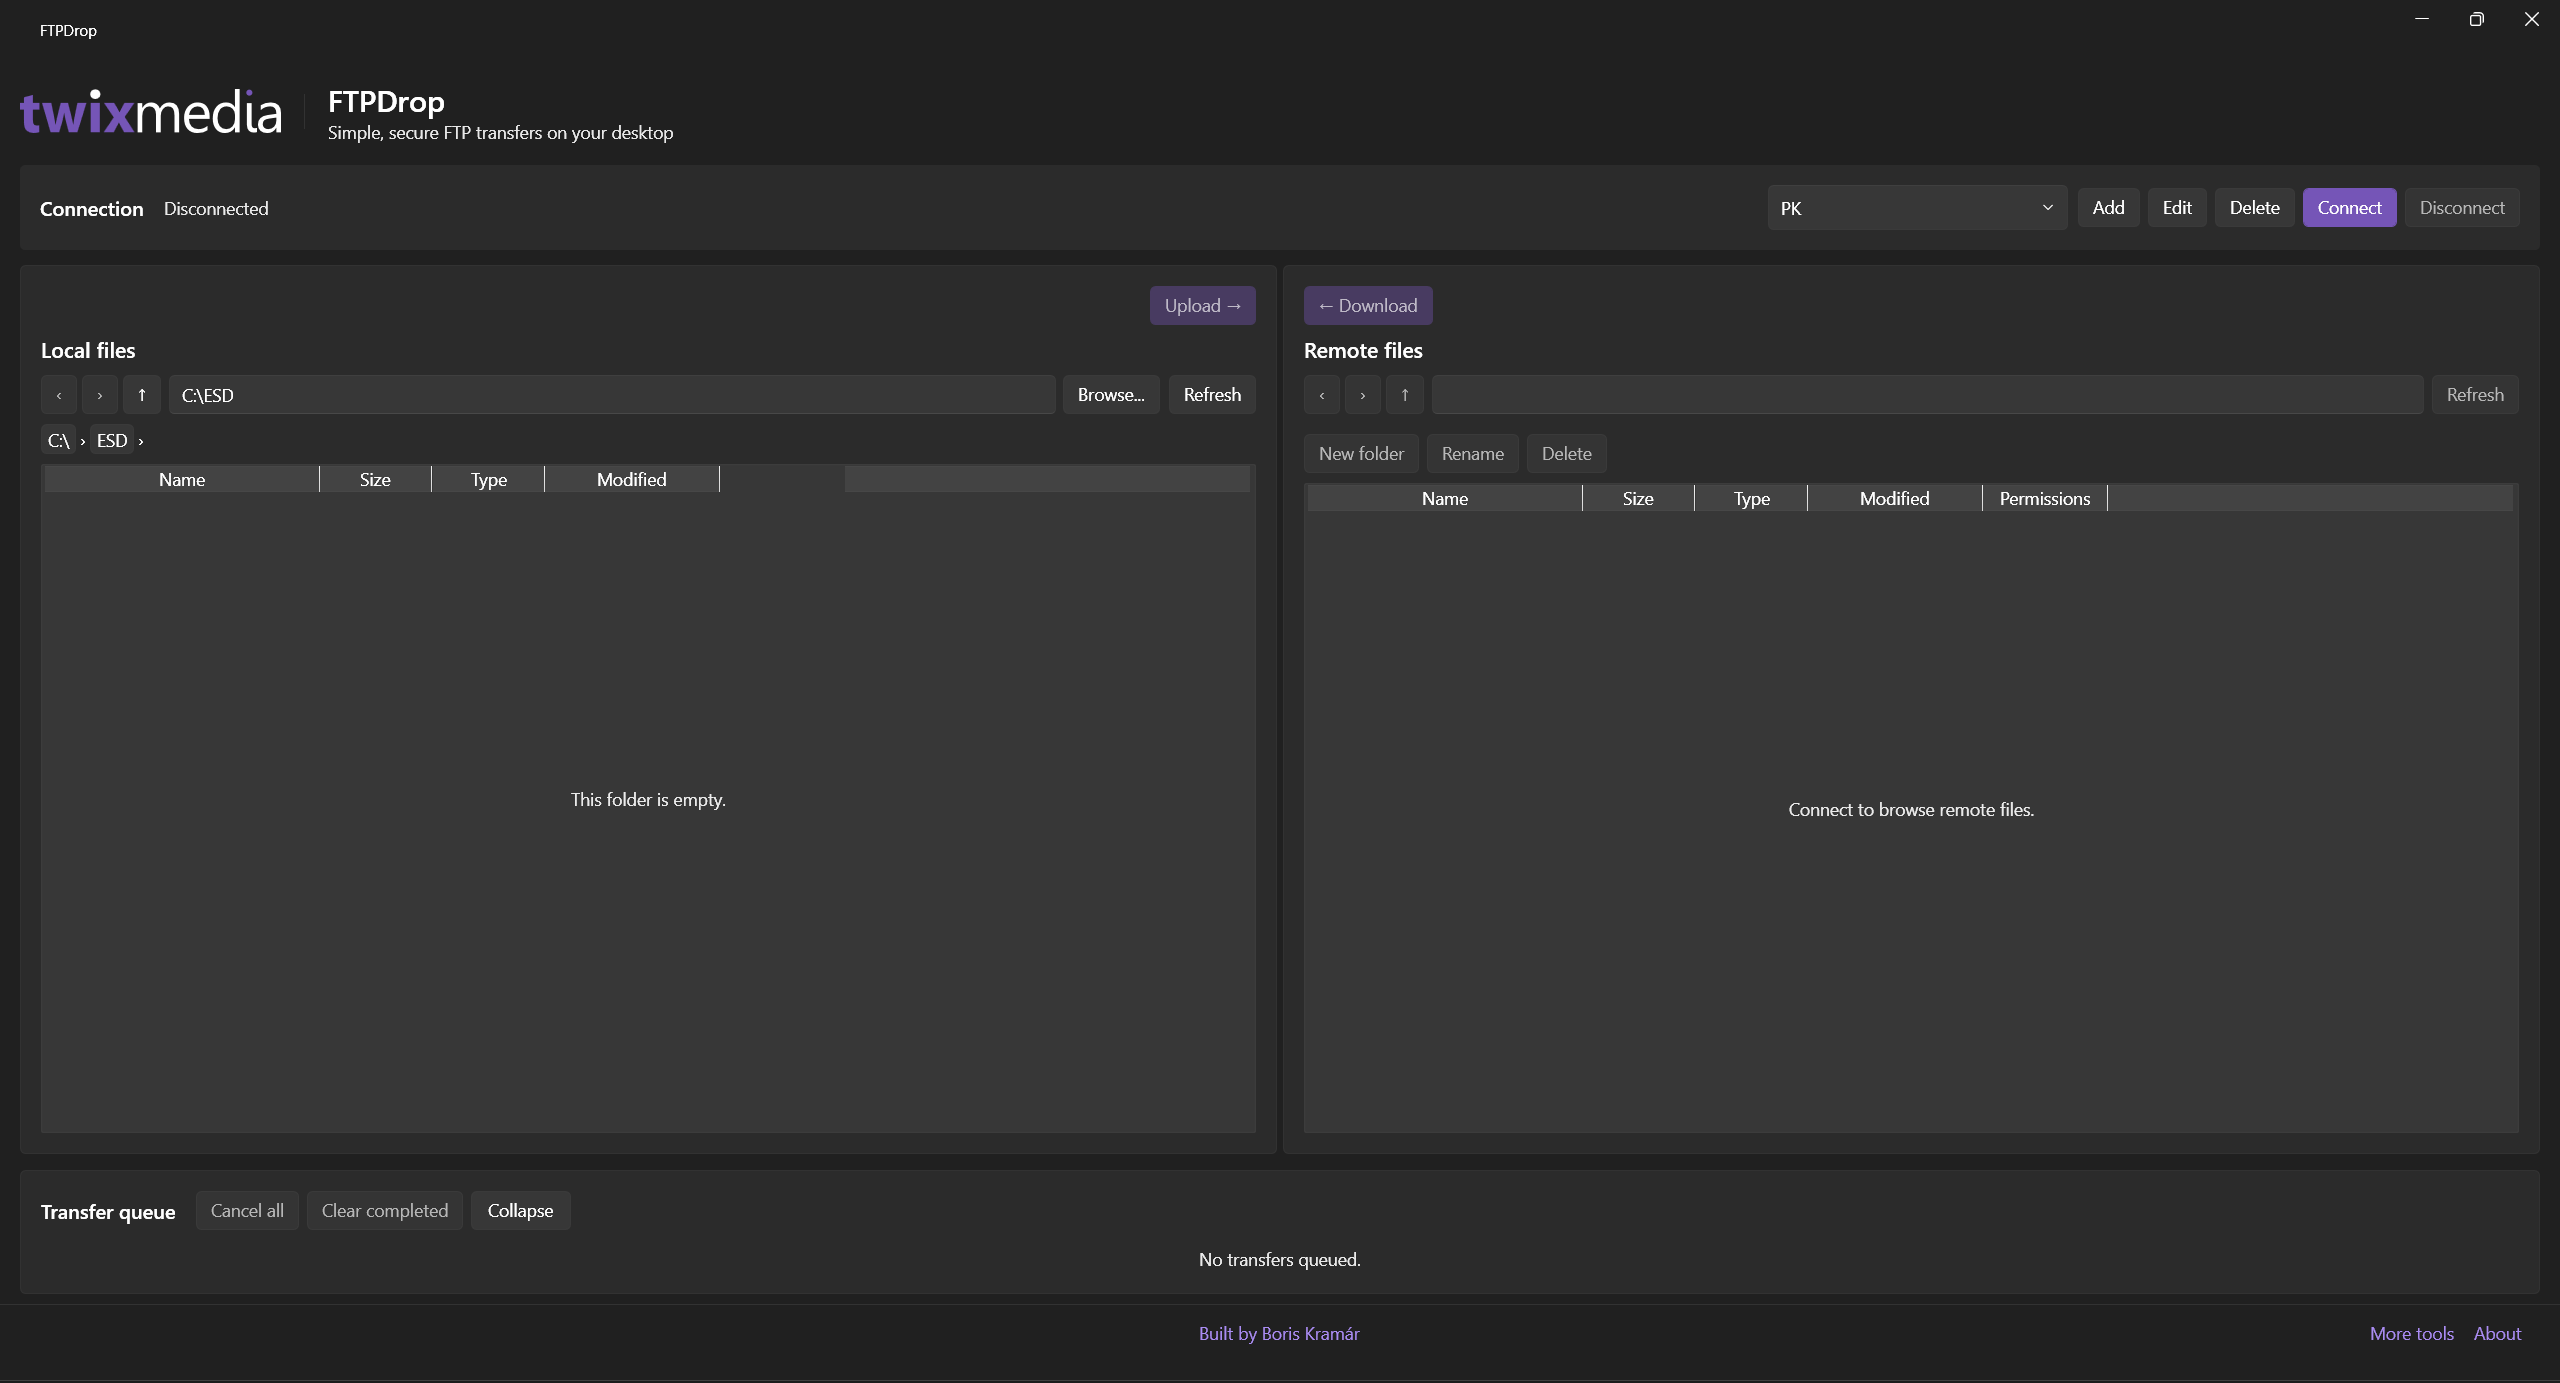Clear completed transfers from queue

(x=385, y=1211)
